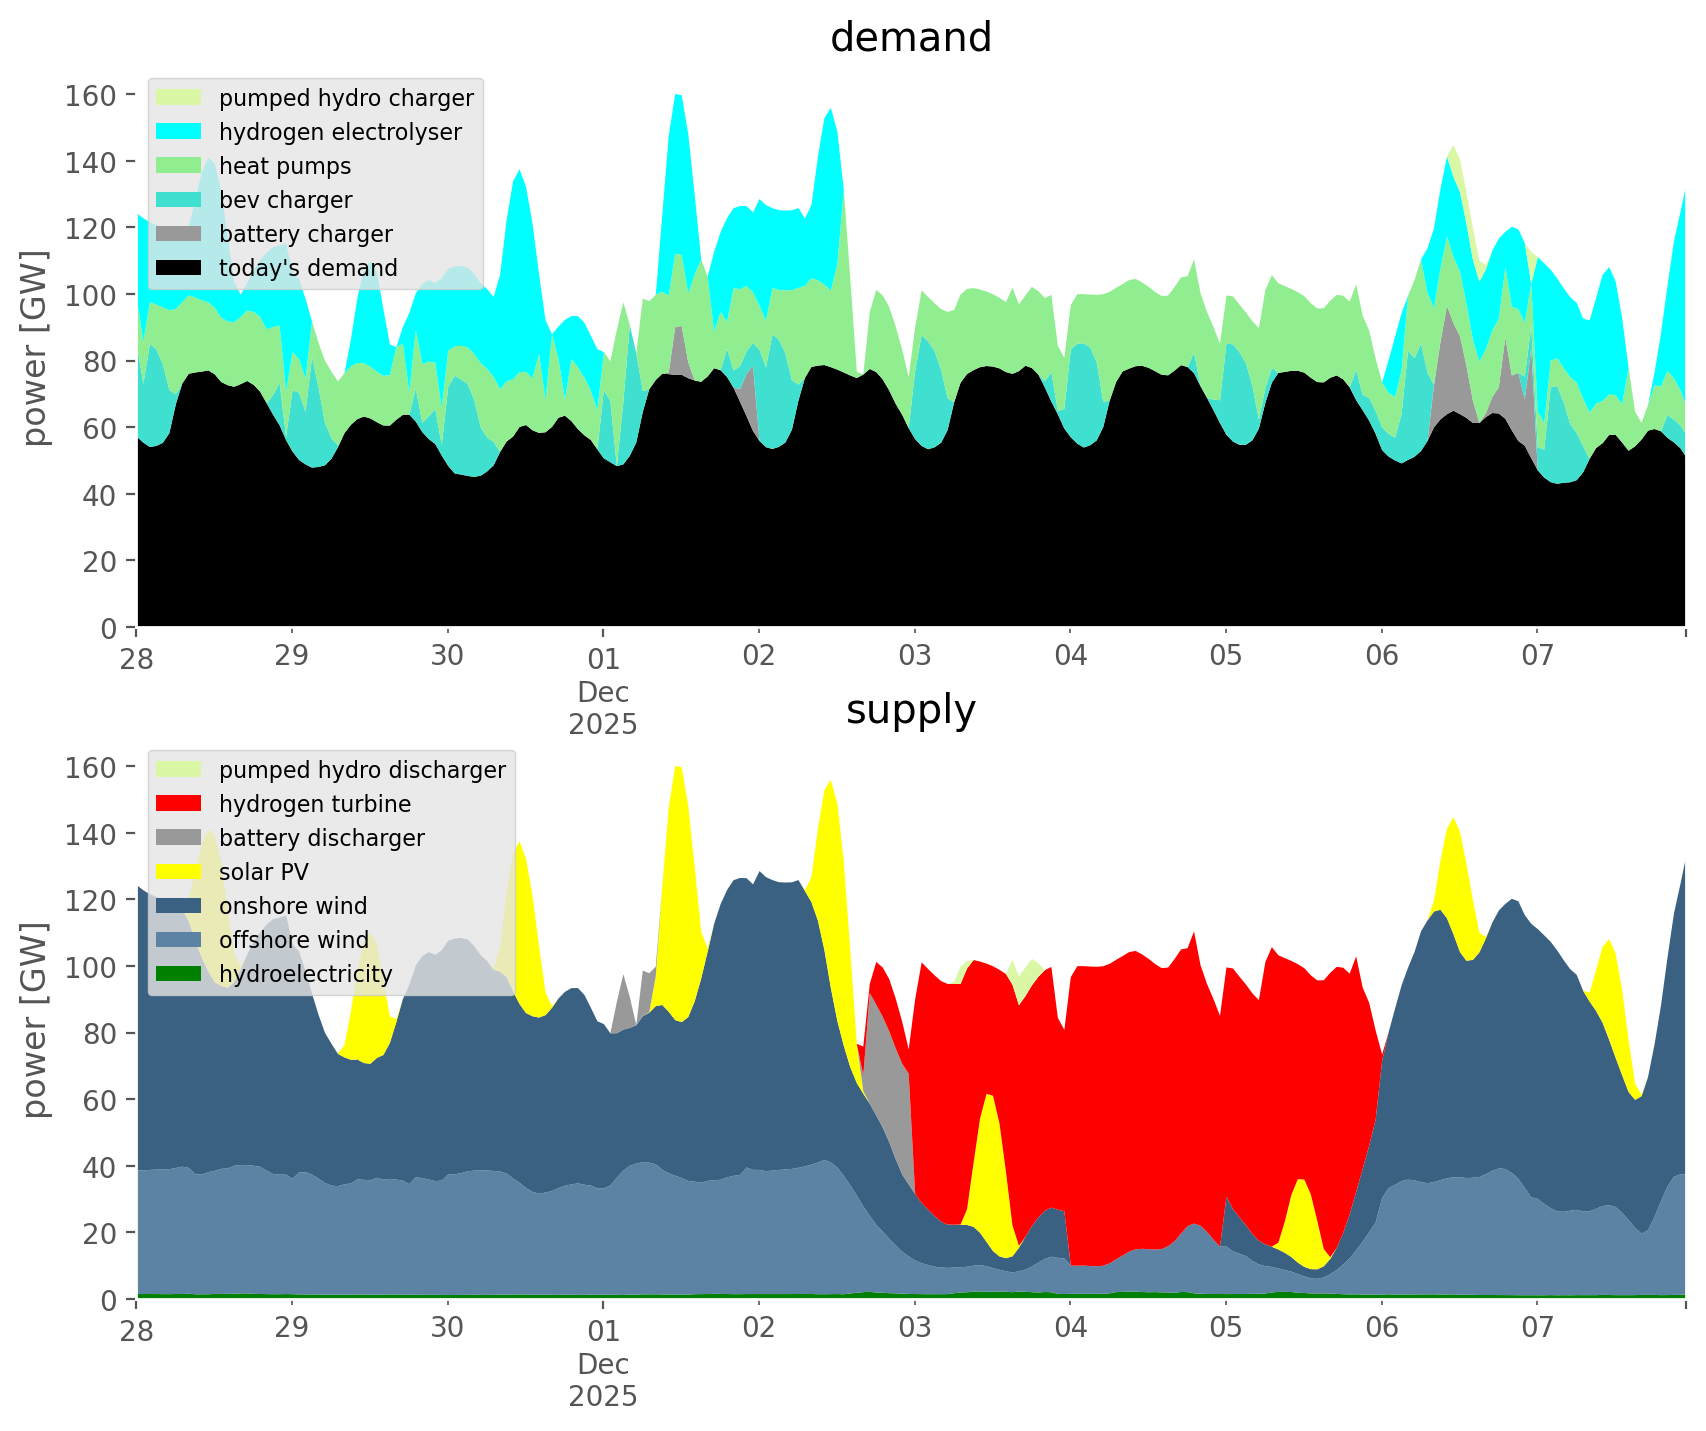Select the 'pumped hydro discharger' legend label
Screen dimensions: 1706x1431
point(362,770)
